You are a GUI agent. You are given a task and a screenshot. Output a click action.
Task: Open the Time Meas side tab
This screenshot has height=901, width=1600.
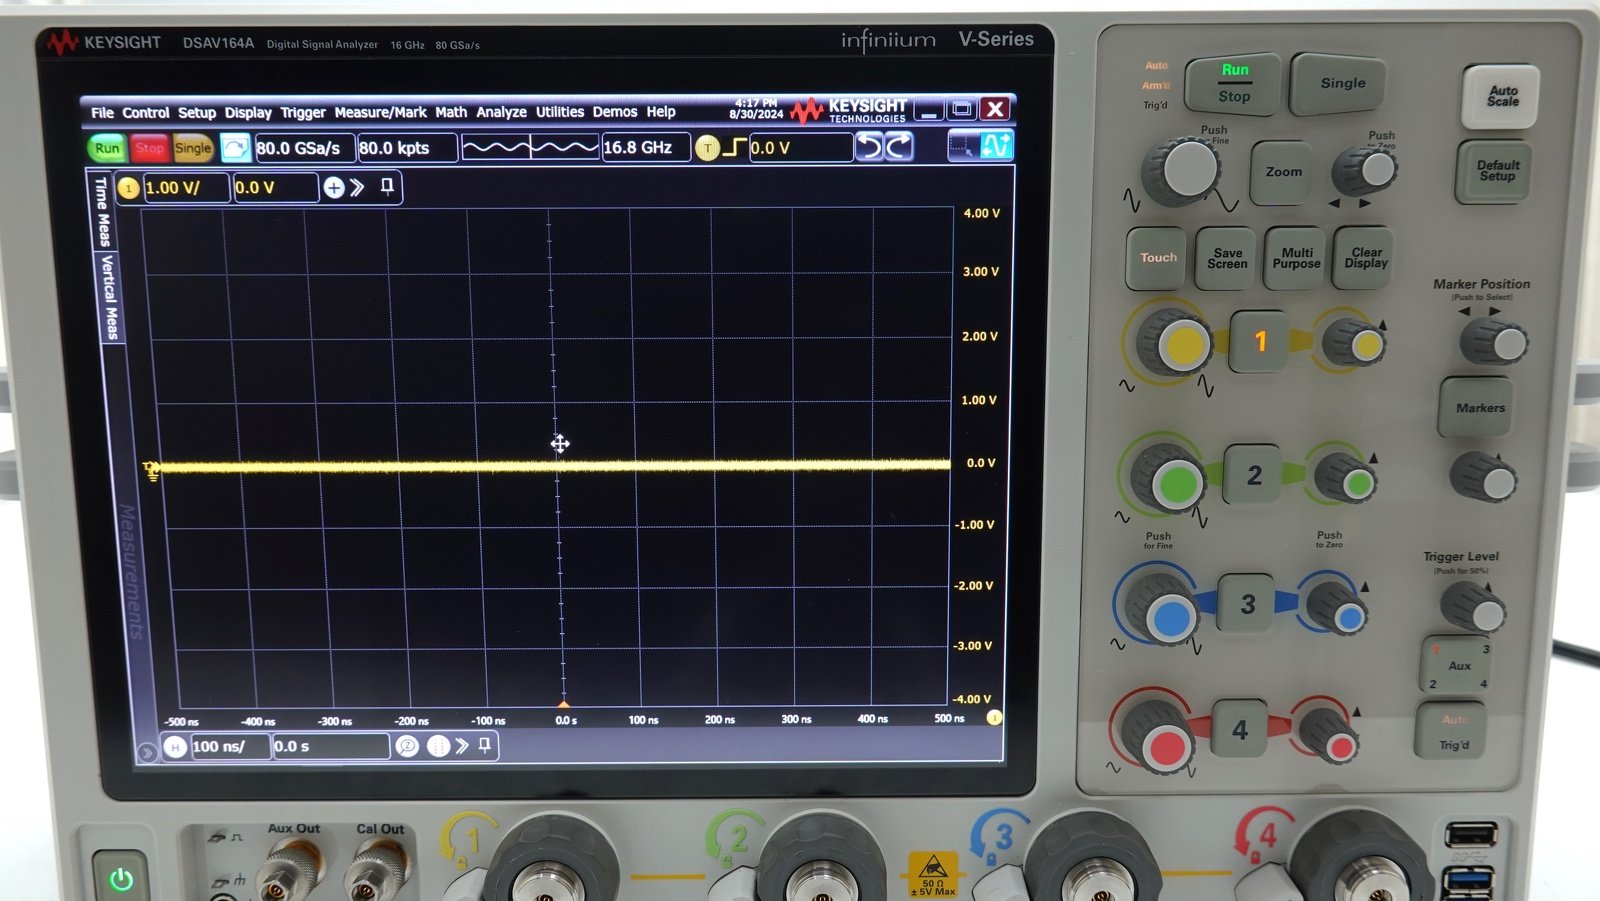102,211
